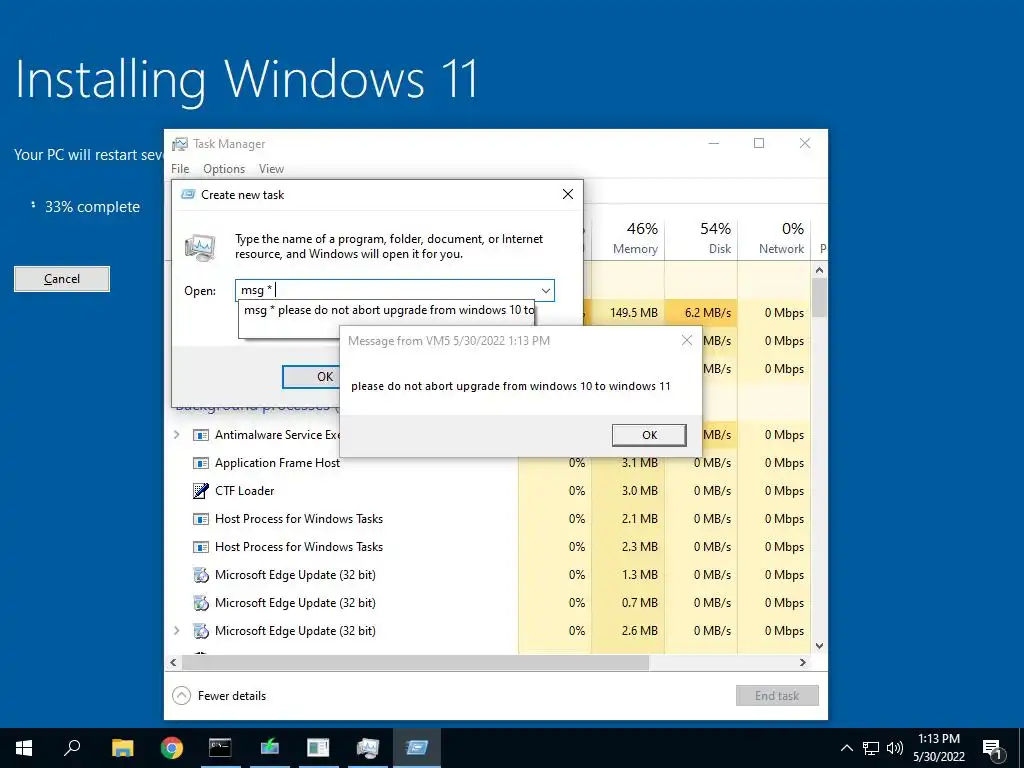The height and width of the screenshot is (768, 1024).
Task: Expand the Antimalware Service Executable row
Action: tap(176, 434)
